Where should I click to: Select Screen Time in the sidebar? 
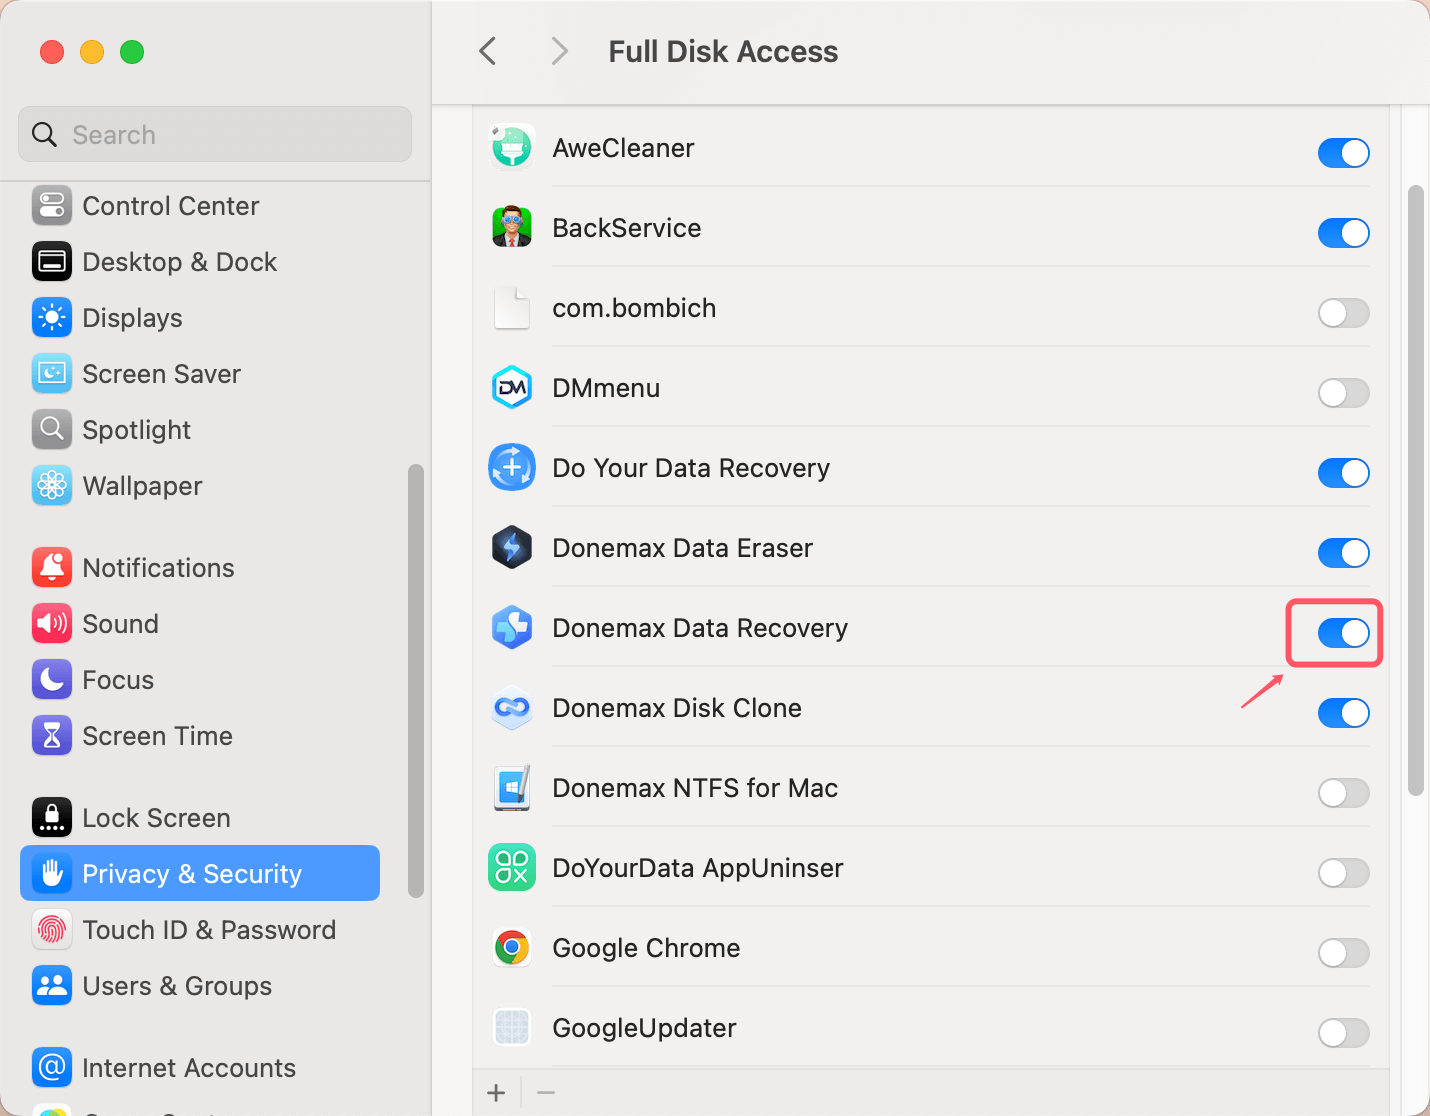pos(156,735)
